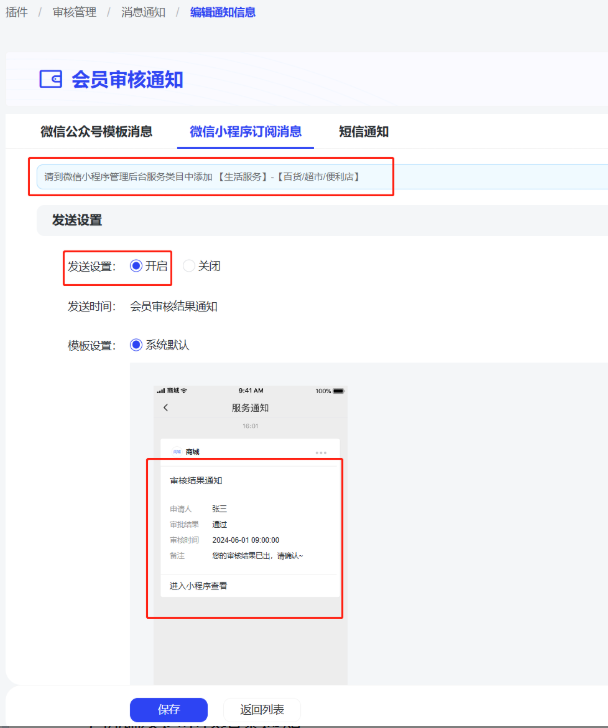Click the 商城 avatar icon in preview
Screen dimensions: 608x728
coord(177,452)
